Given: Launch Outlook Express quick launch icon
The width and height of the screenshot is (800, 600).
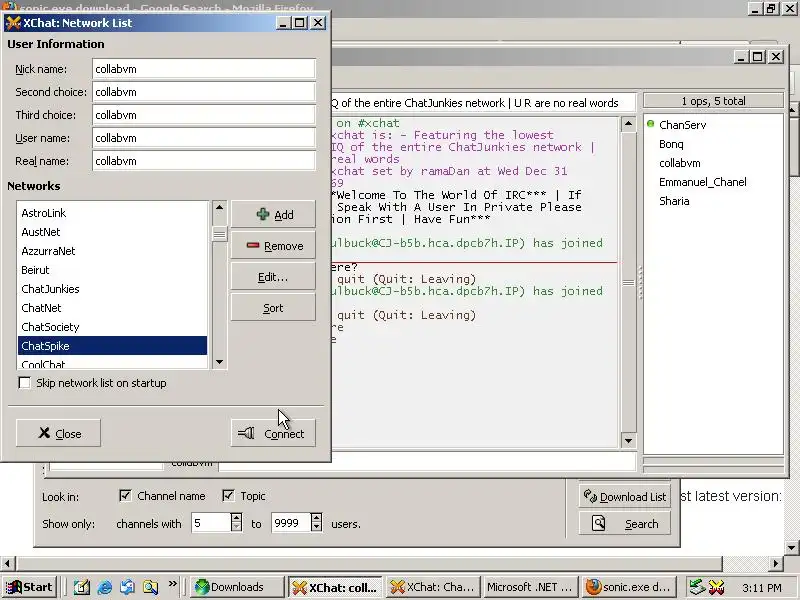Looking at the screenshot, I should pyautogui.click(x=128, y=587).
